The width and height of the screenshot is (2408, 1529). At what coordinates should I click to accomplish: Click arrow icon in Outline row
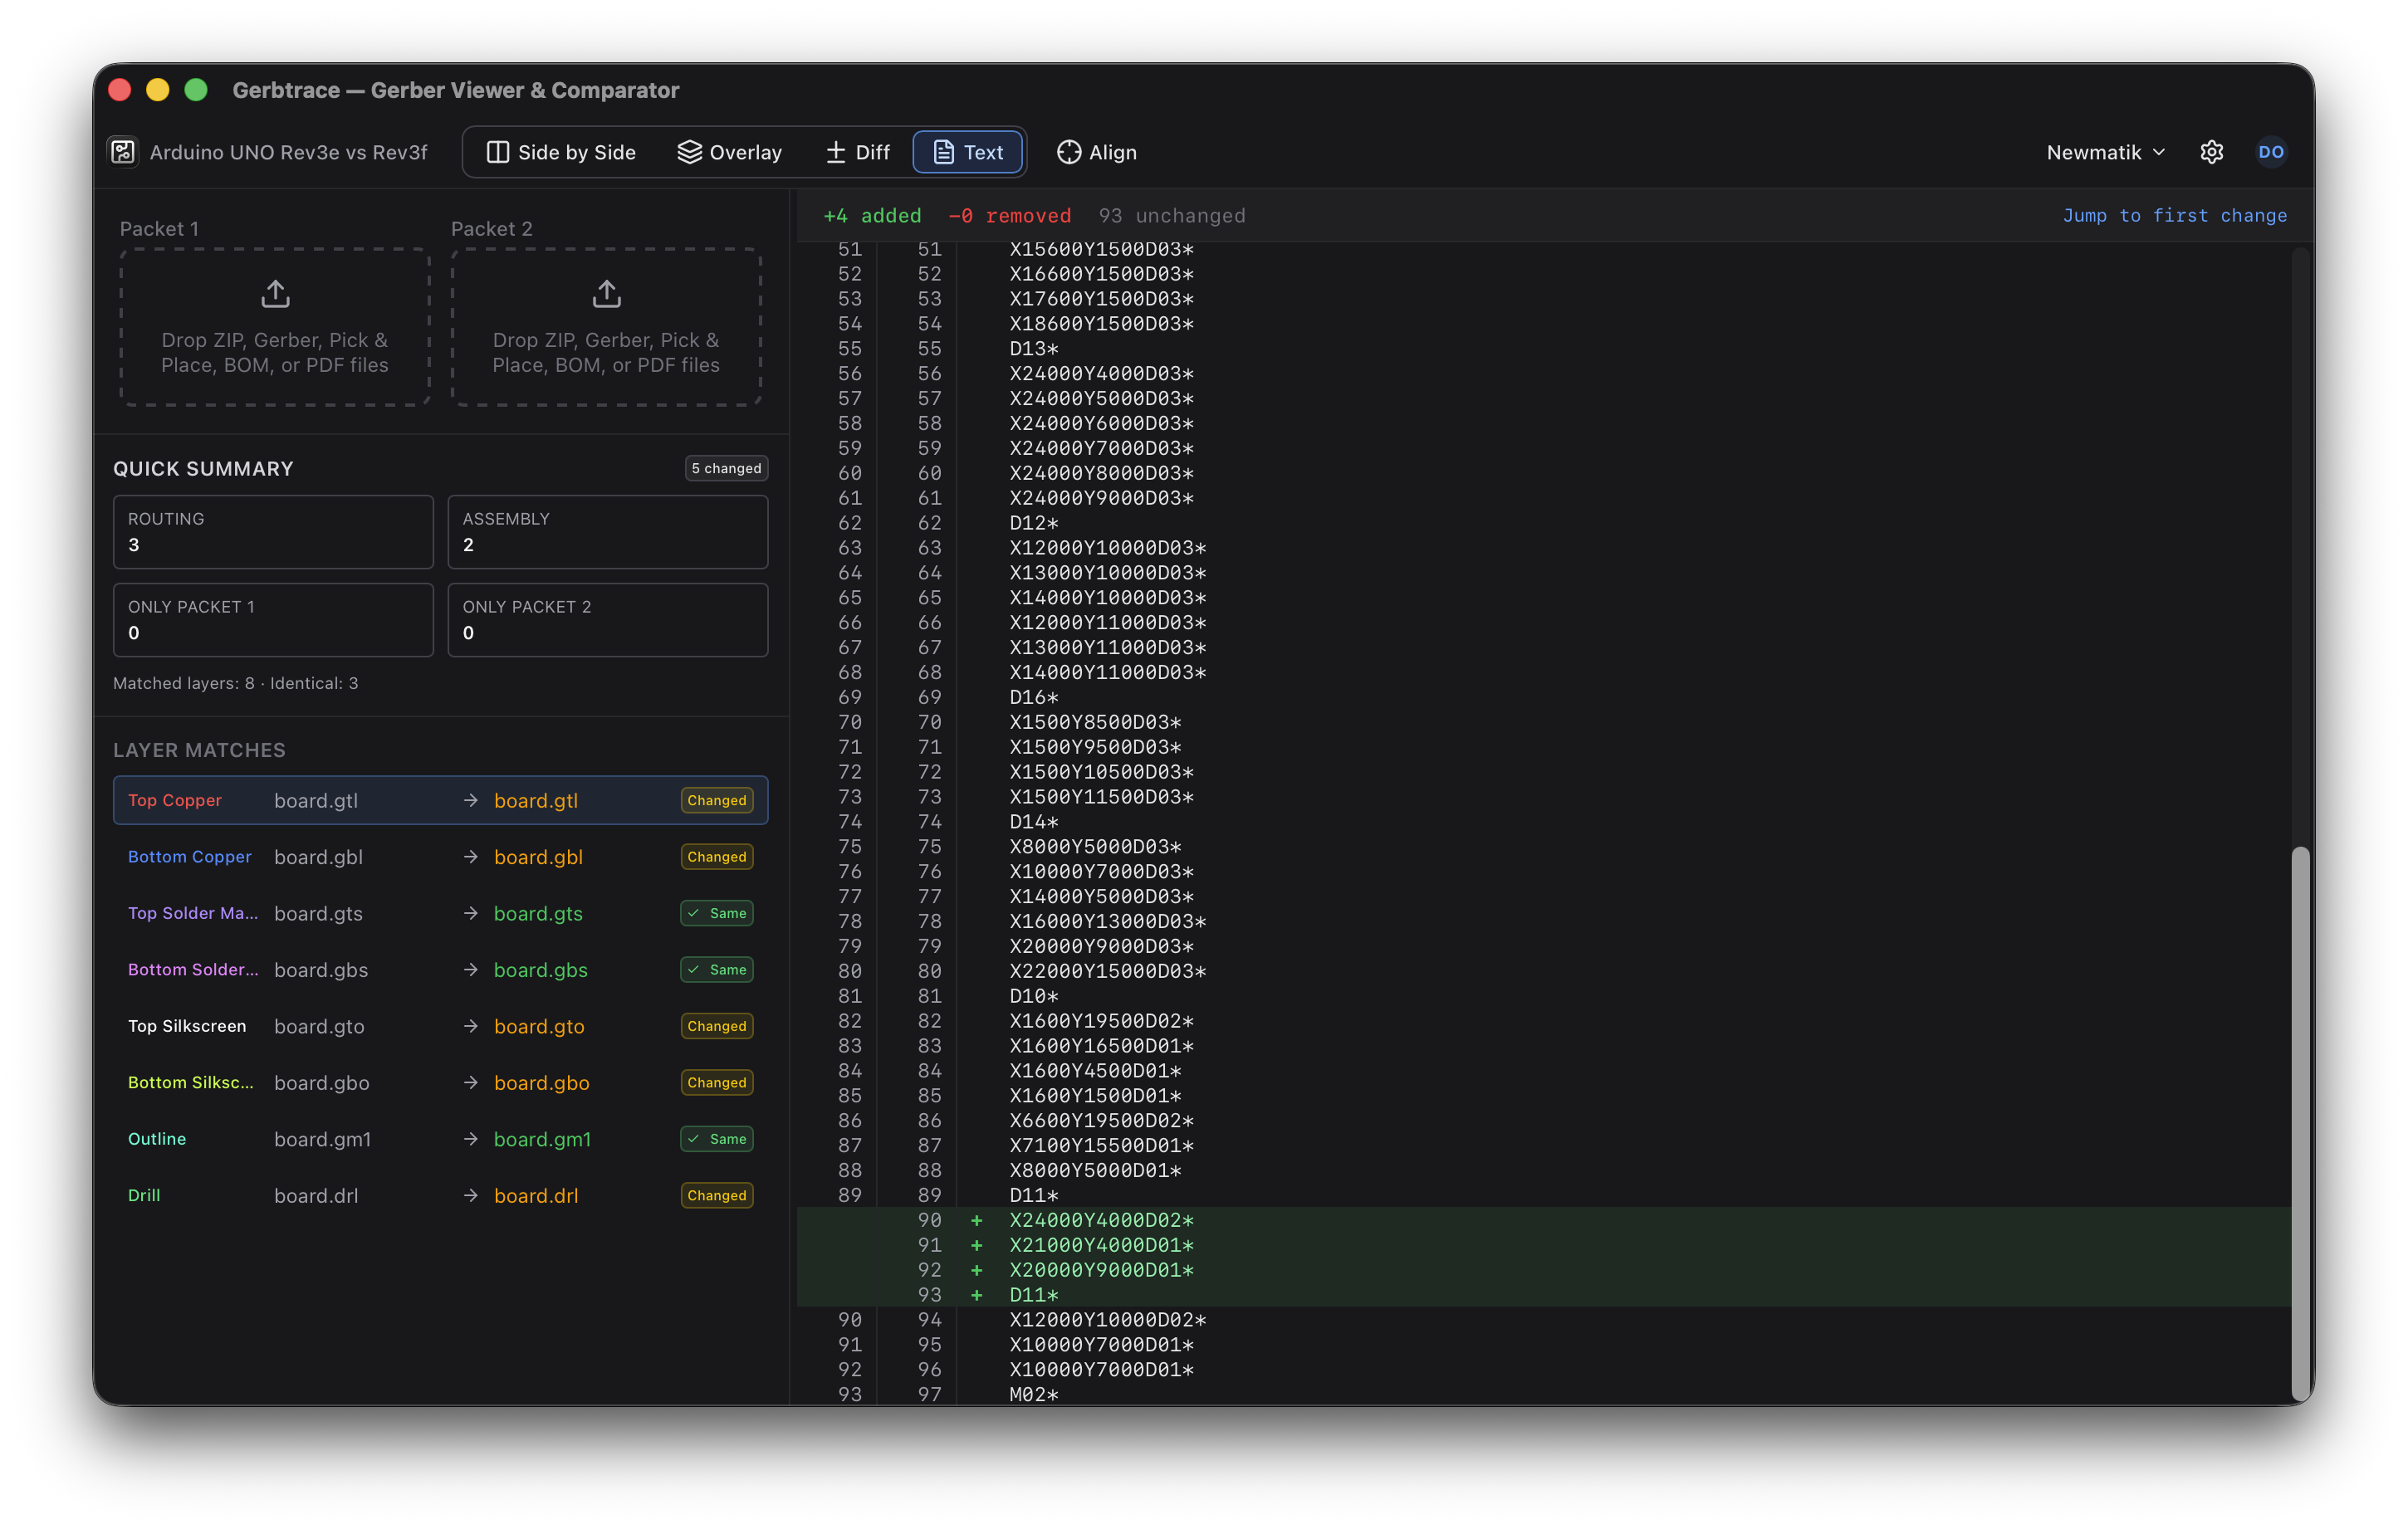470,1139
